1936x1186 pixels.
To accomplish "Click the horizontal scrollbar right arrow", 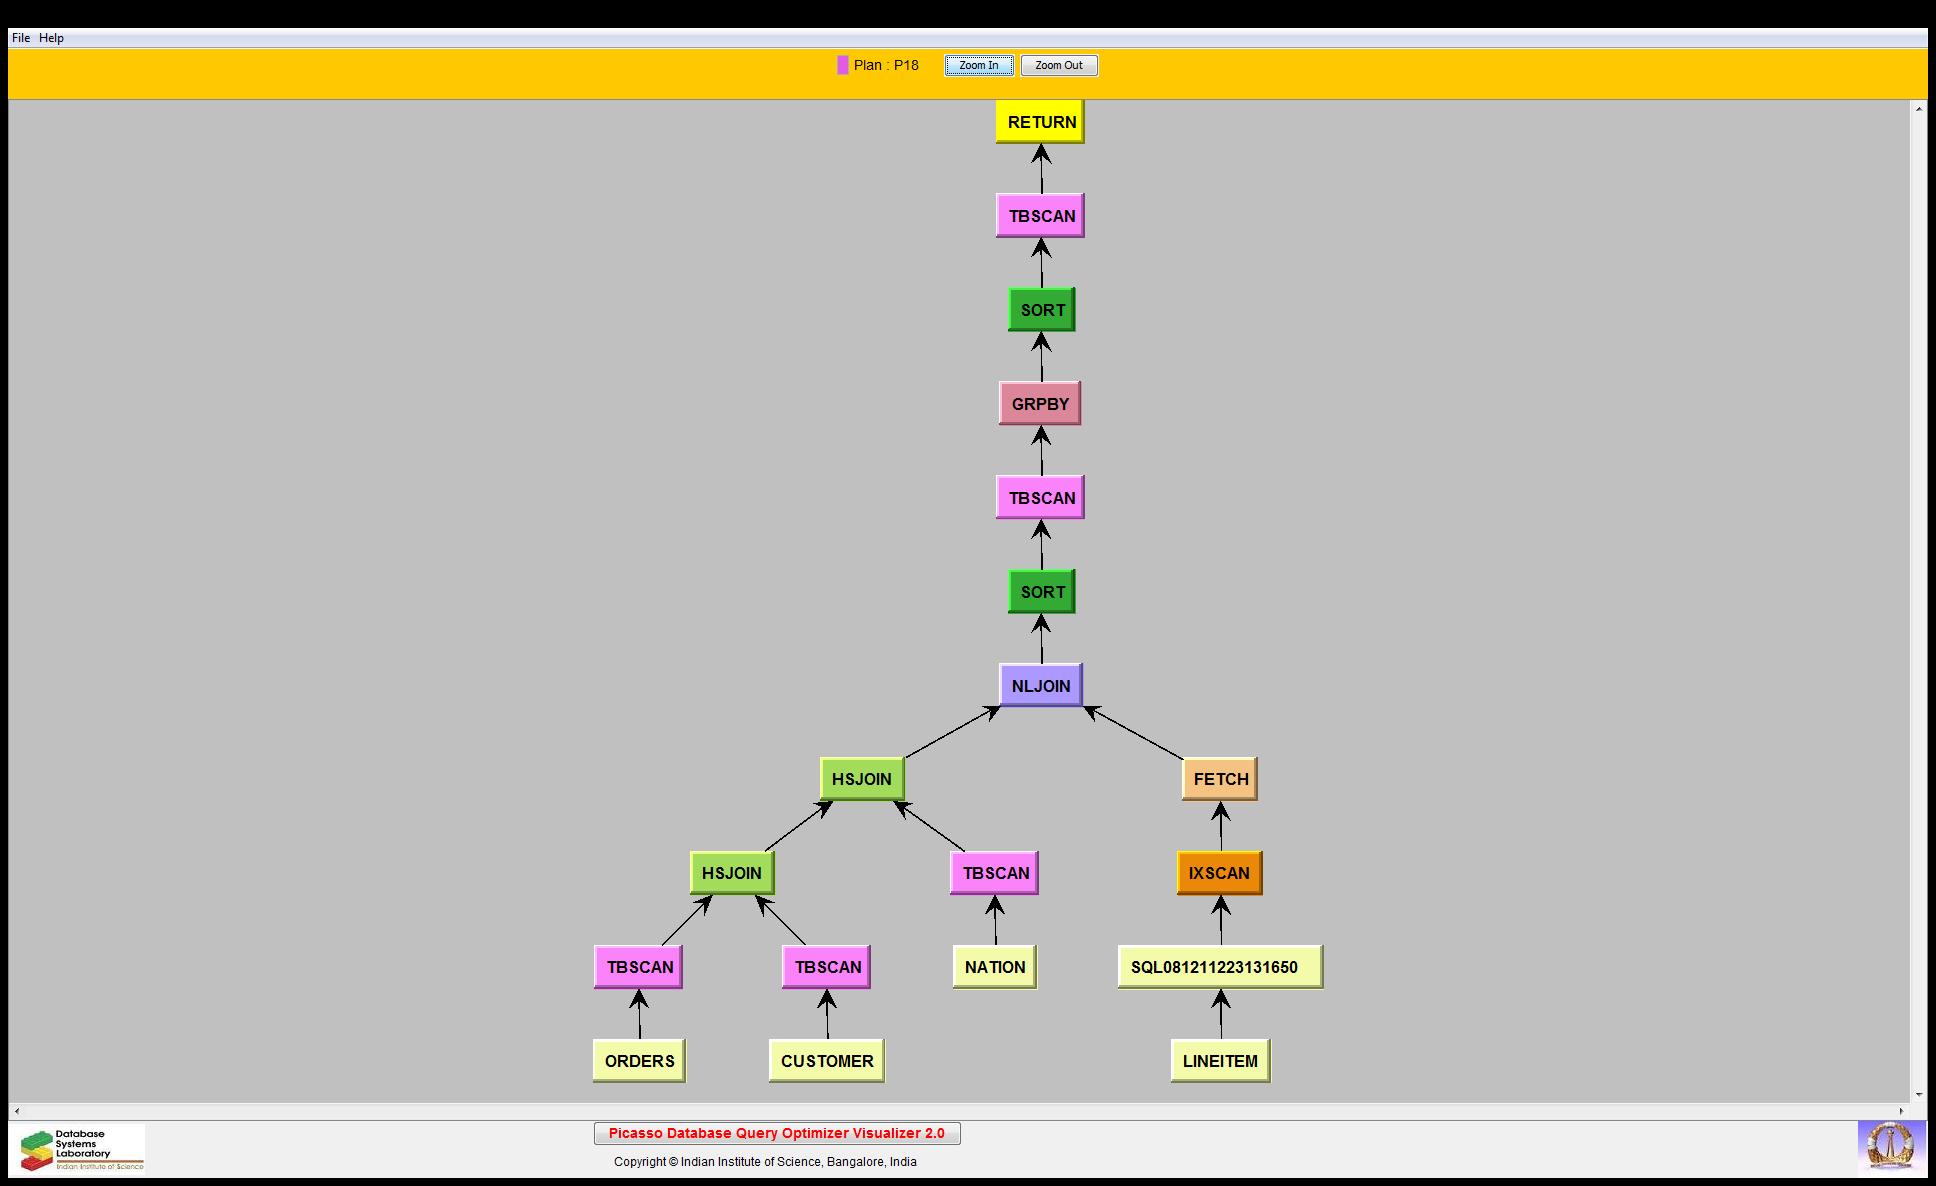I will tap(1901, 1111).
